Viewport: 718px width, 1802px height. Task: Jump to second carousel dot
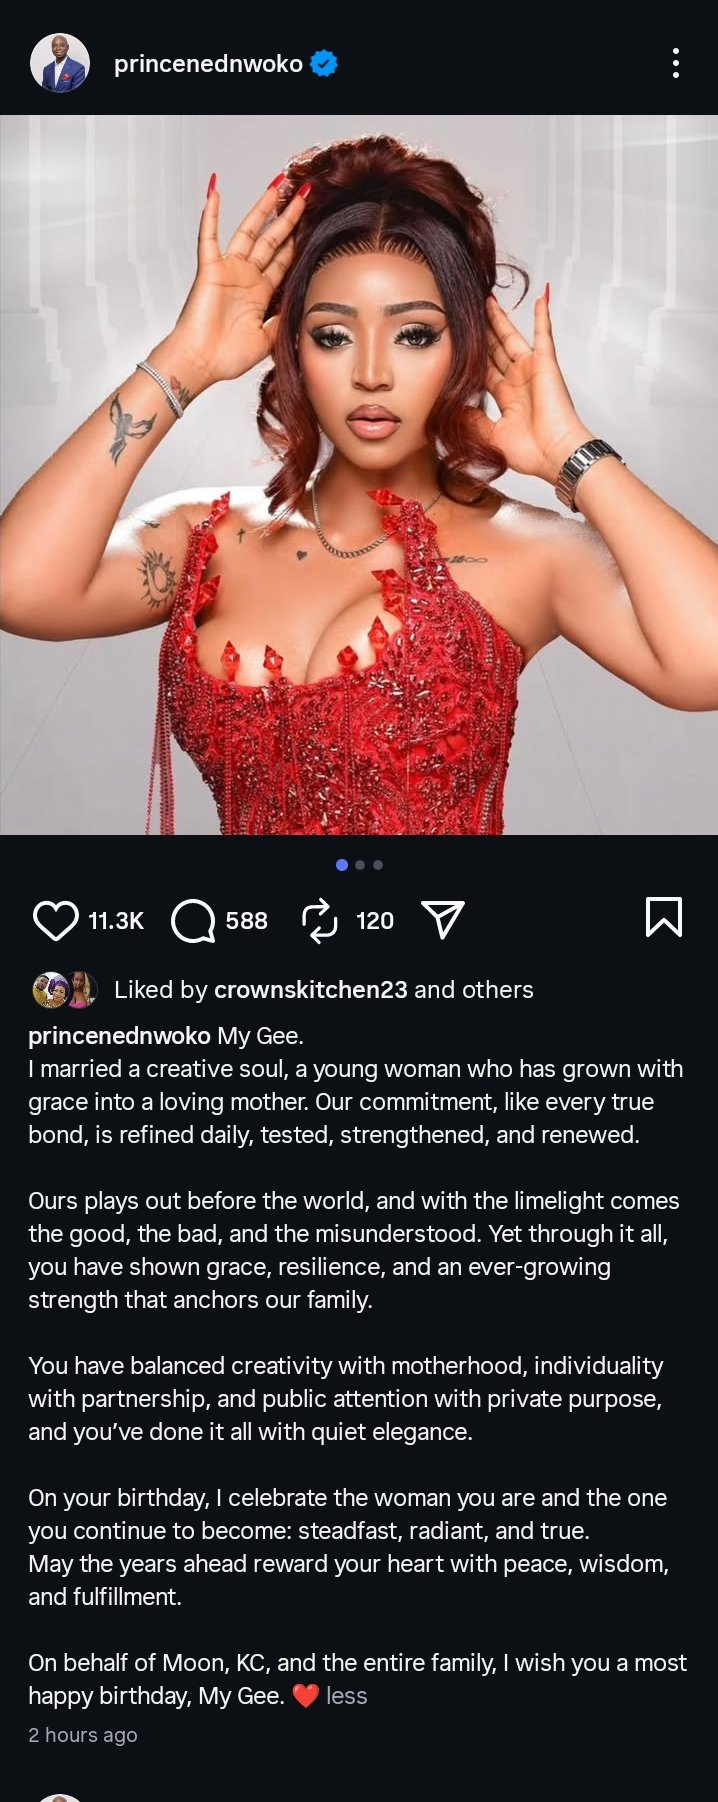pyautogui.click(x=360, y=865)
